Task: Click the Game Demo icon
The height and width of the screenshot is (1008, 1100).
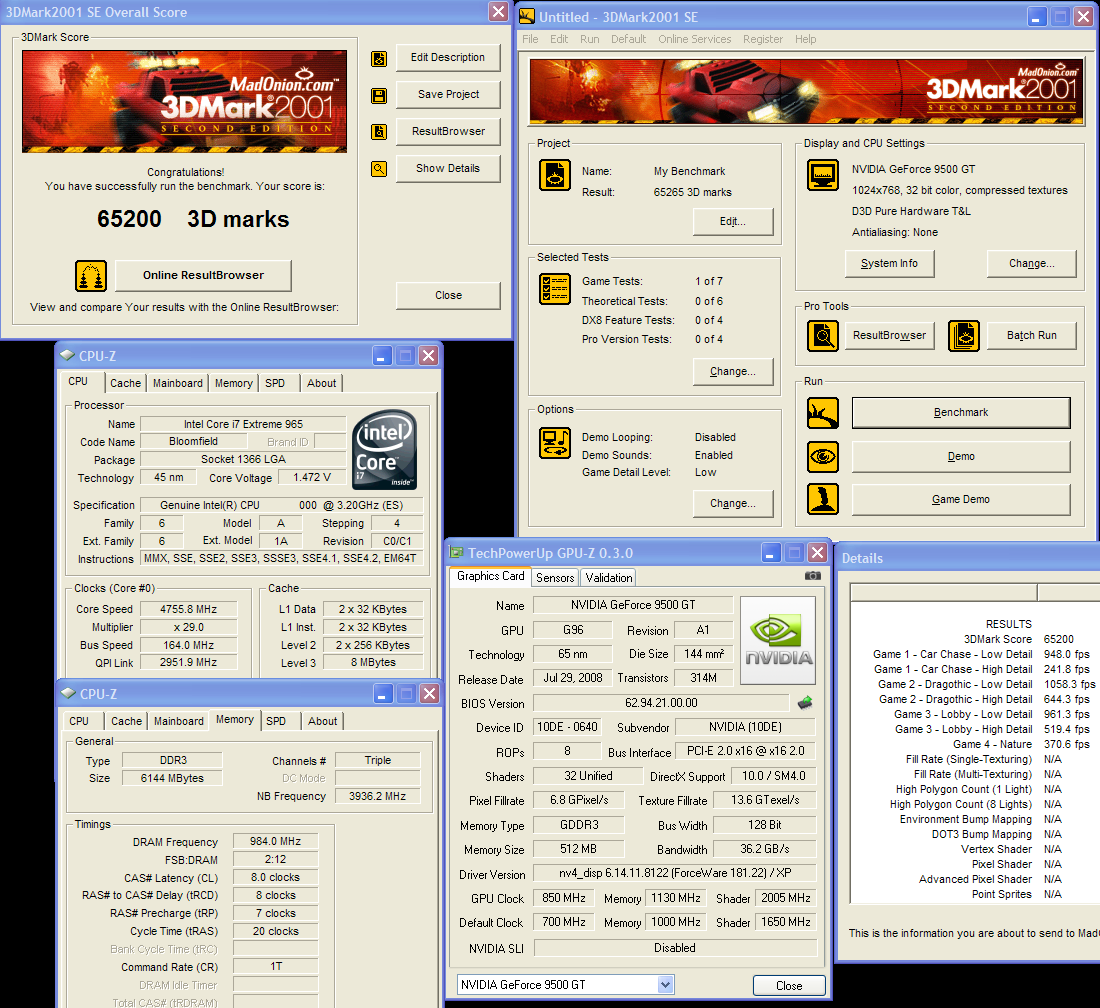Action: 823,499
